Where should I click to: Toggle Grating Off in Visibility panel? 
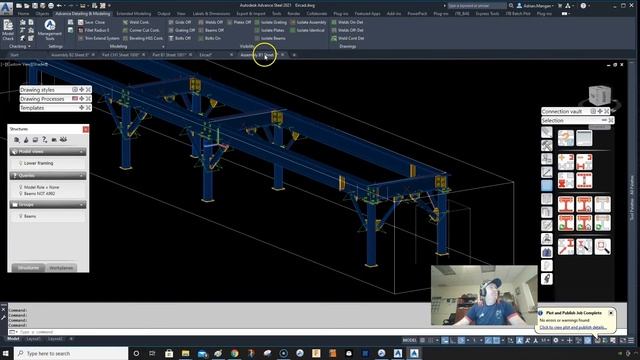click(x=182, y=30)
